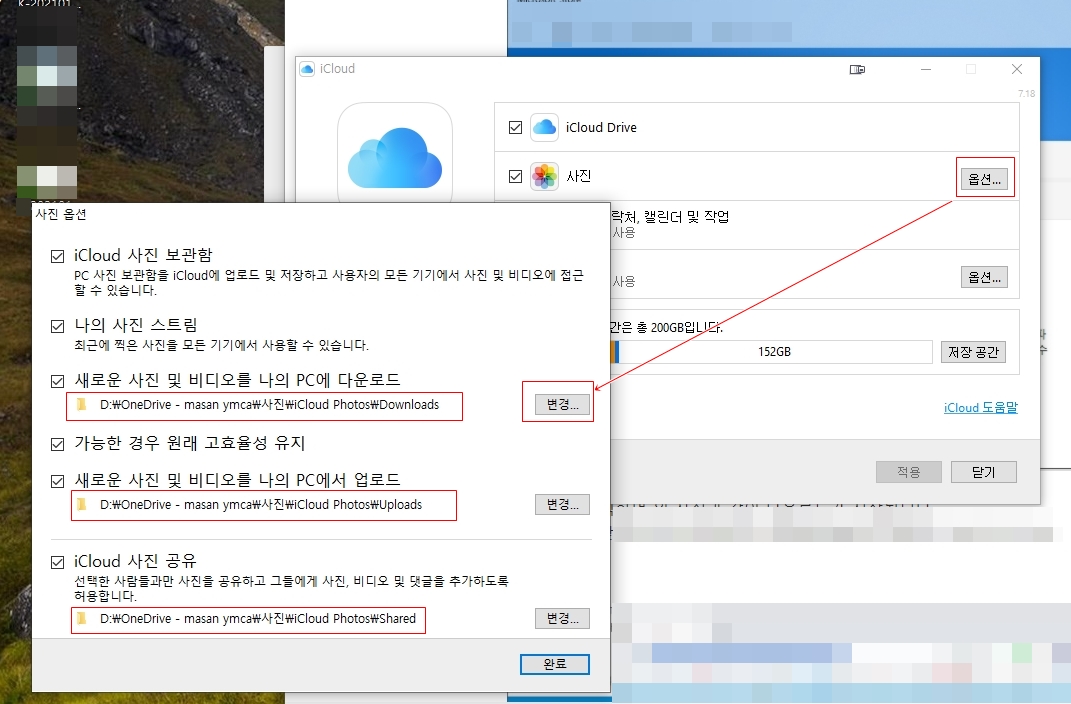Click the iCloud 사진 보관함 heading text
Screen dimensions: 1071x704
[143, 255]
